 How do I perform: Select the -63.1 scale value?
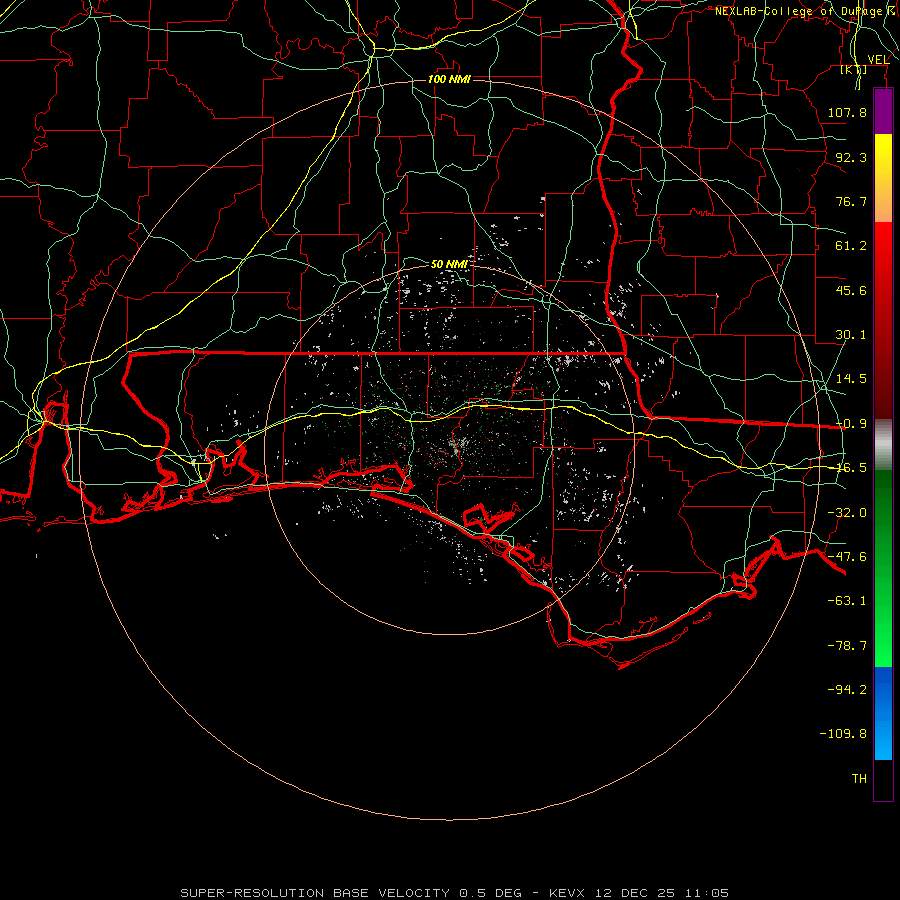point(847,601)
